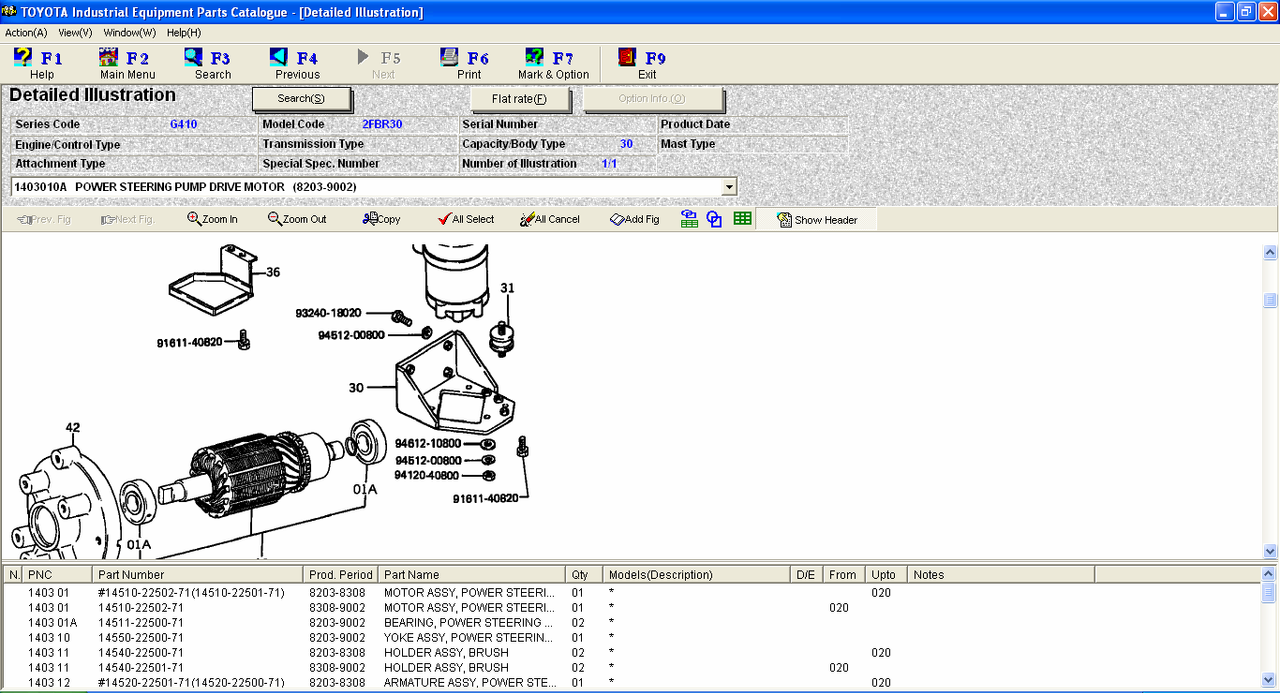Click the Upto column header
The height and width of the screenshot is (693, 1280).
pos(886,575)
